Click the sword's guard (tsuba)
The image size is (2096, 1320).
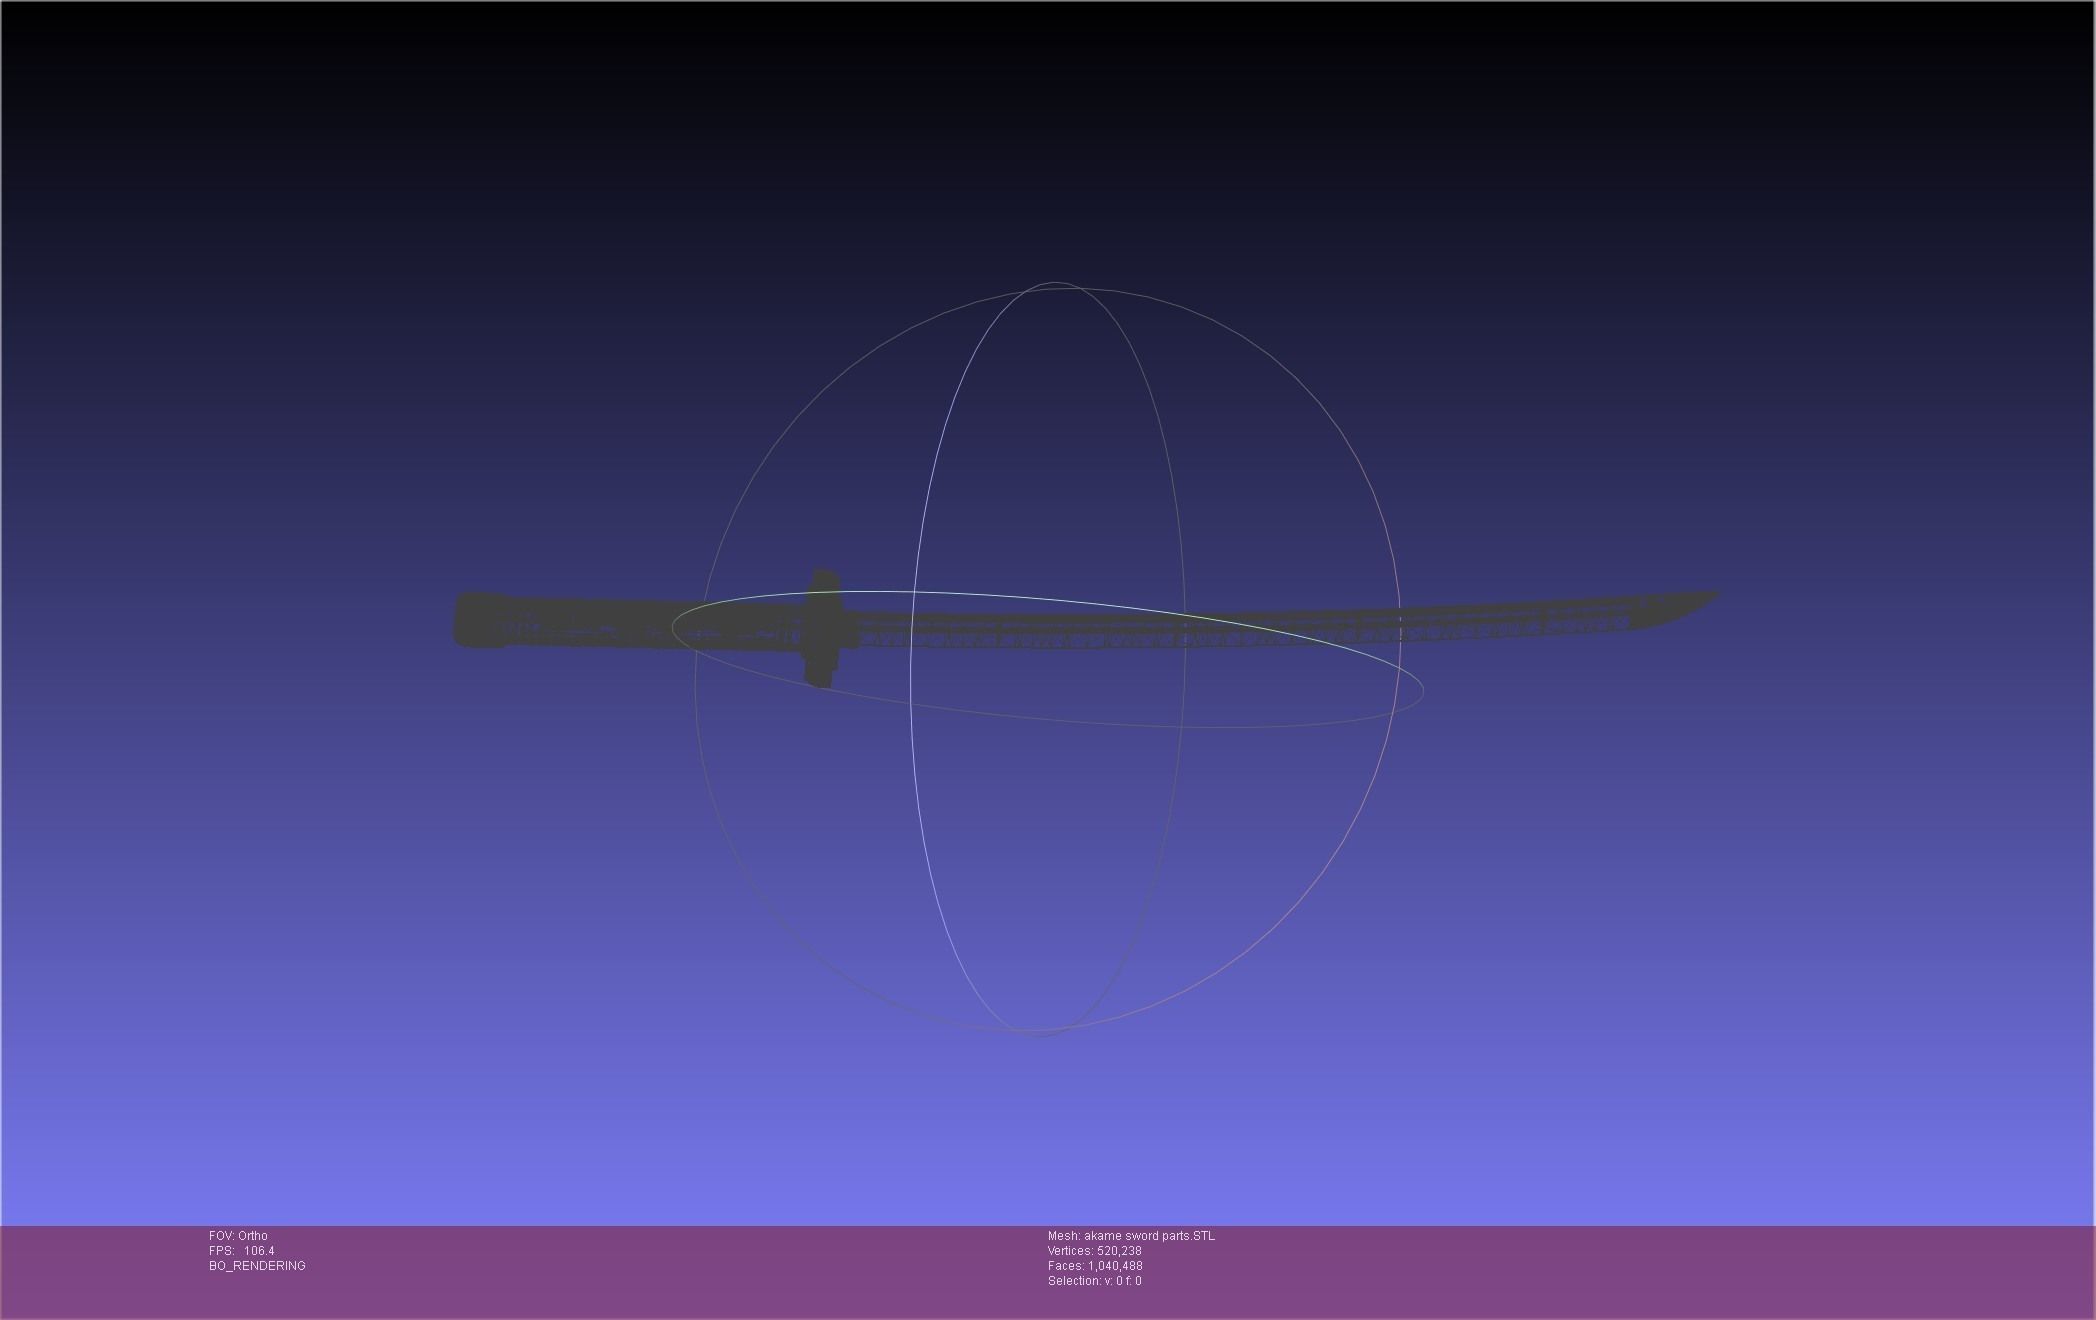coord(823,628)
